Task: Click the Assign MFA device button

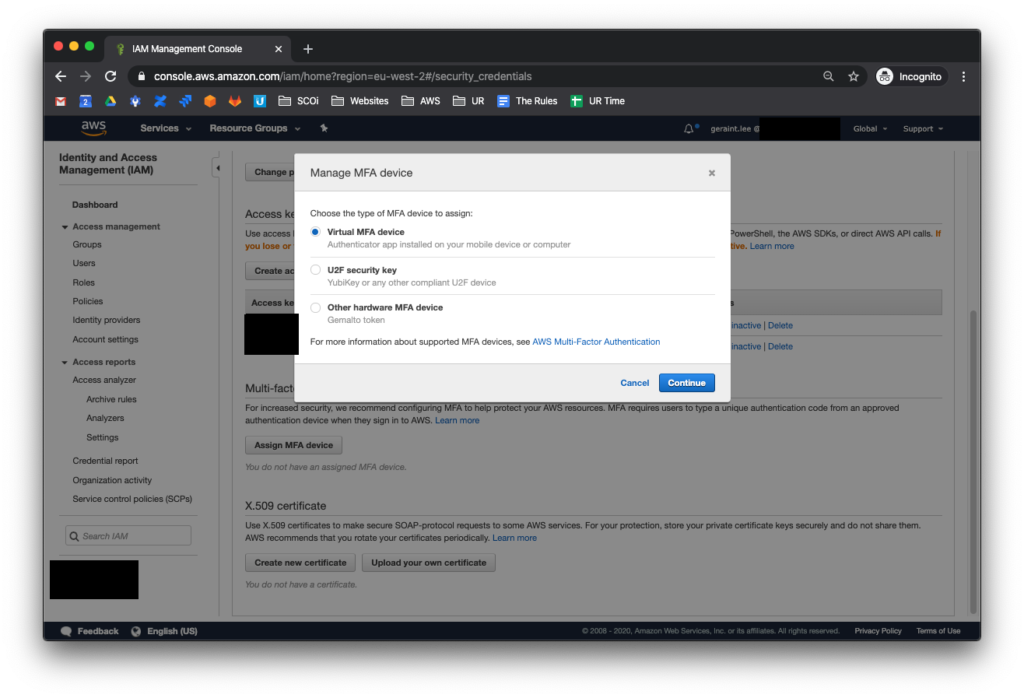Action: tap(293, 445)
